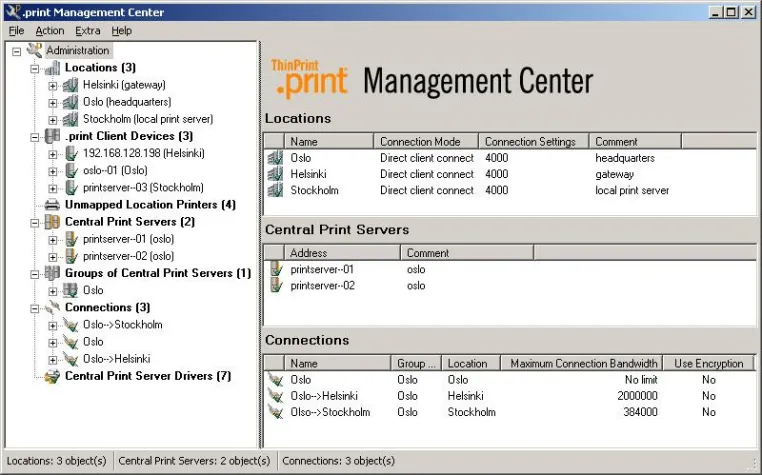The height and width of the screenshot is (475, 762).
Task: Collapse the .print Client Devices (3) node
Action: point(35,137)
